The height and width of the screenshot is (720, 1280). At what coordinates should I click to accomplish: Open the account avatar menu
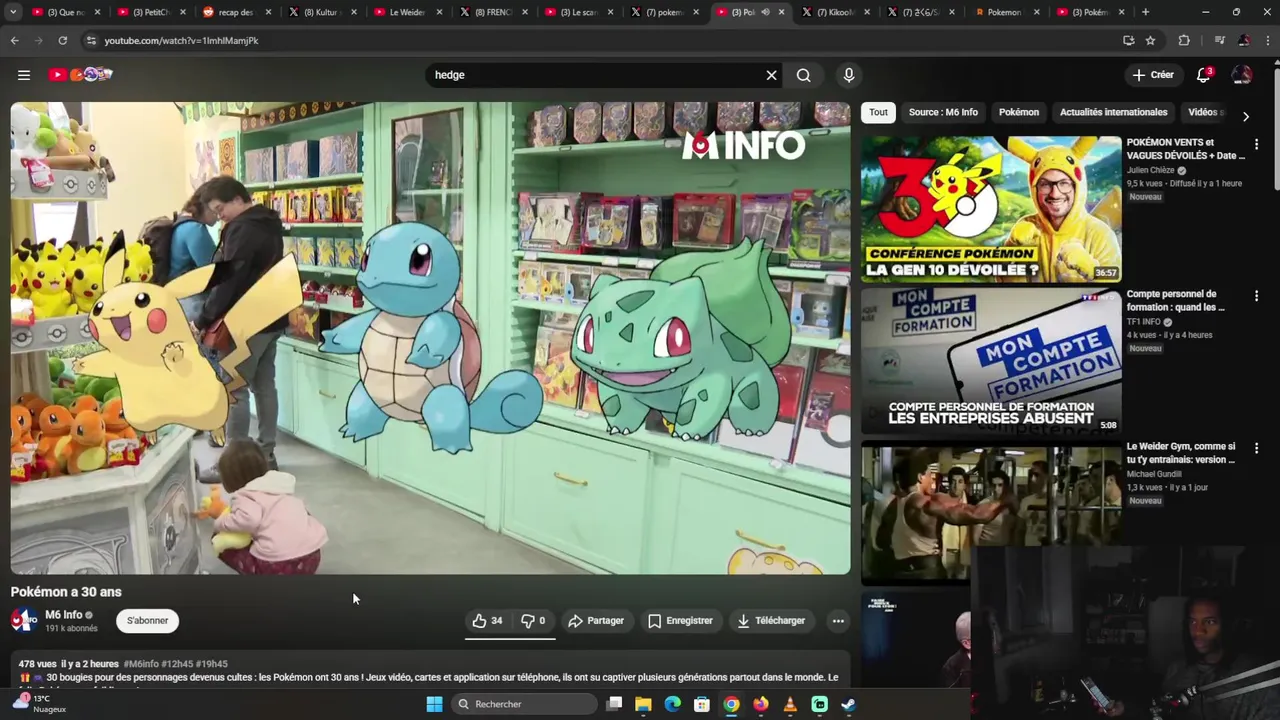[1242, 75]
